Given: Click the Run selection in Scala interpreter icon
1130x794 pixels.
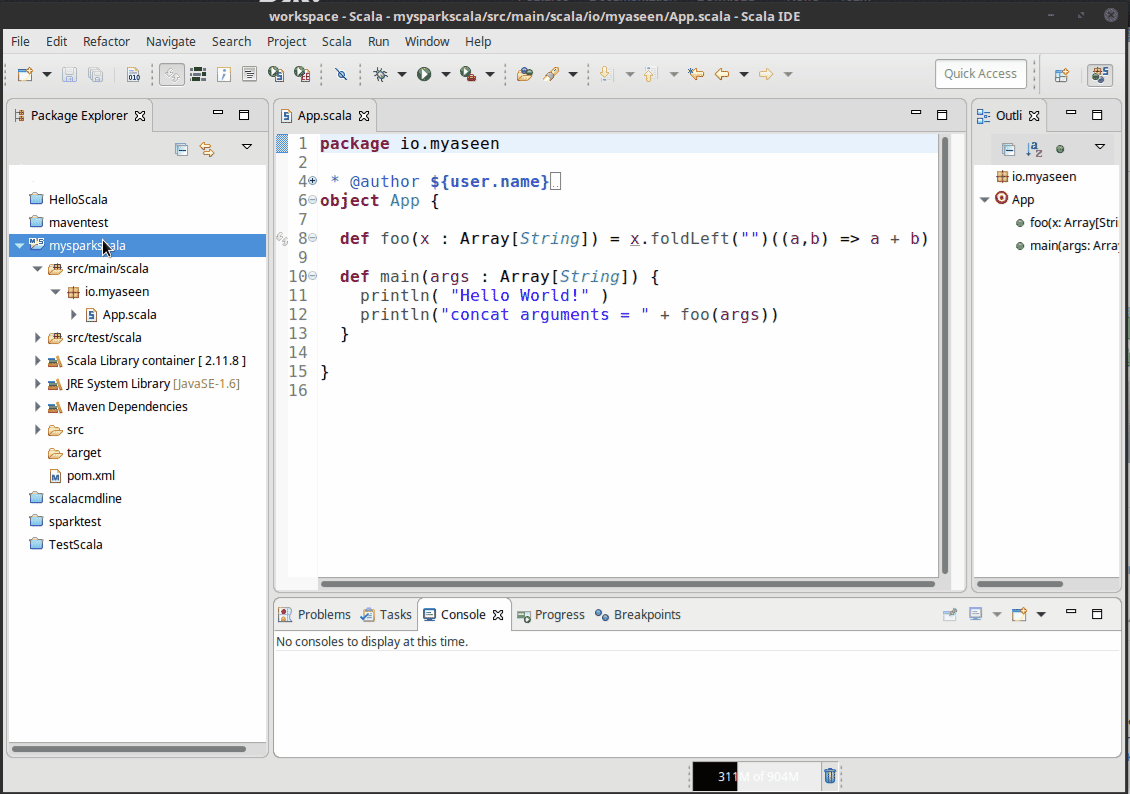Looking at the screenshot, I should pos(275,74).
